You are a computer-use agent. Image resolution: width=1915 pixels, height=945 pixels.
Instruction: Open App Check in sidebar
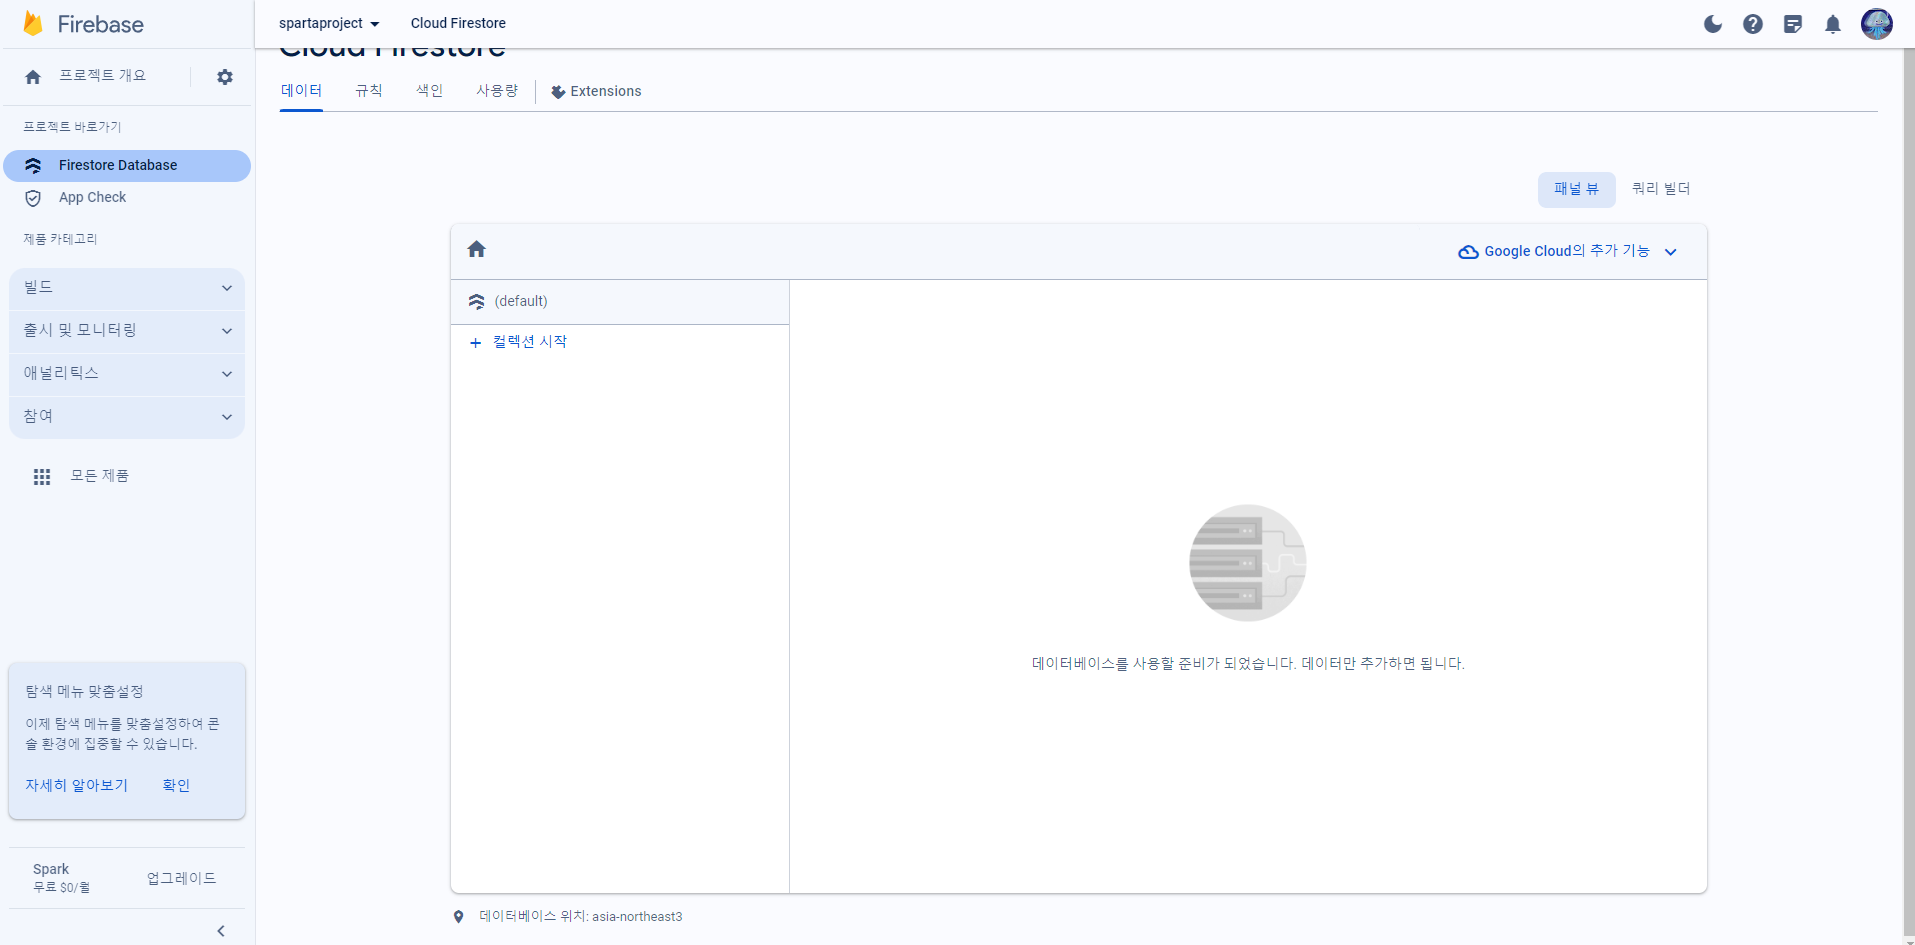127,198
